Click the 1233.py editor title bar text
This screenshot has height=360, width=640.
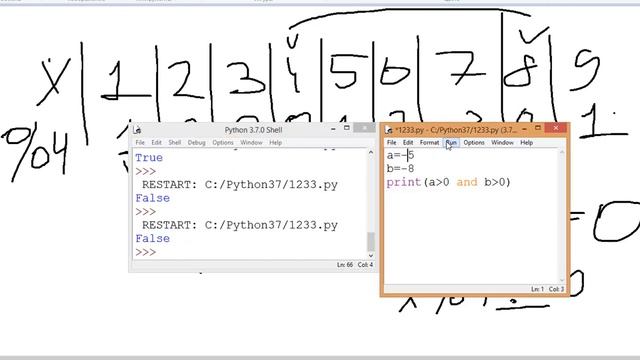[x=456, y=130]
